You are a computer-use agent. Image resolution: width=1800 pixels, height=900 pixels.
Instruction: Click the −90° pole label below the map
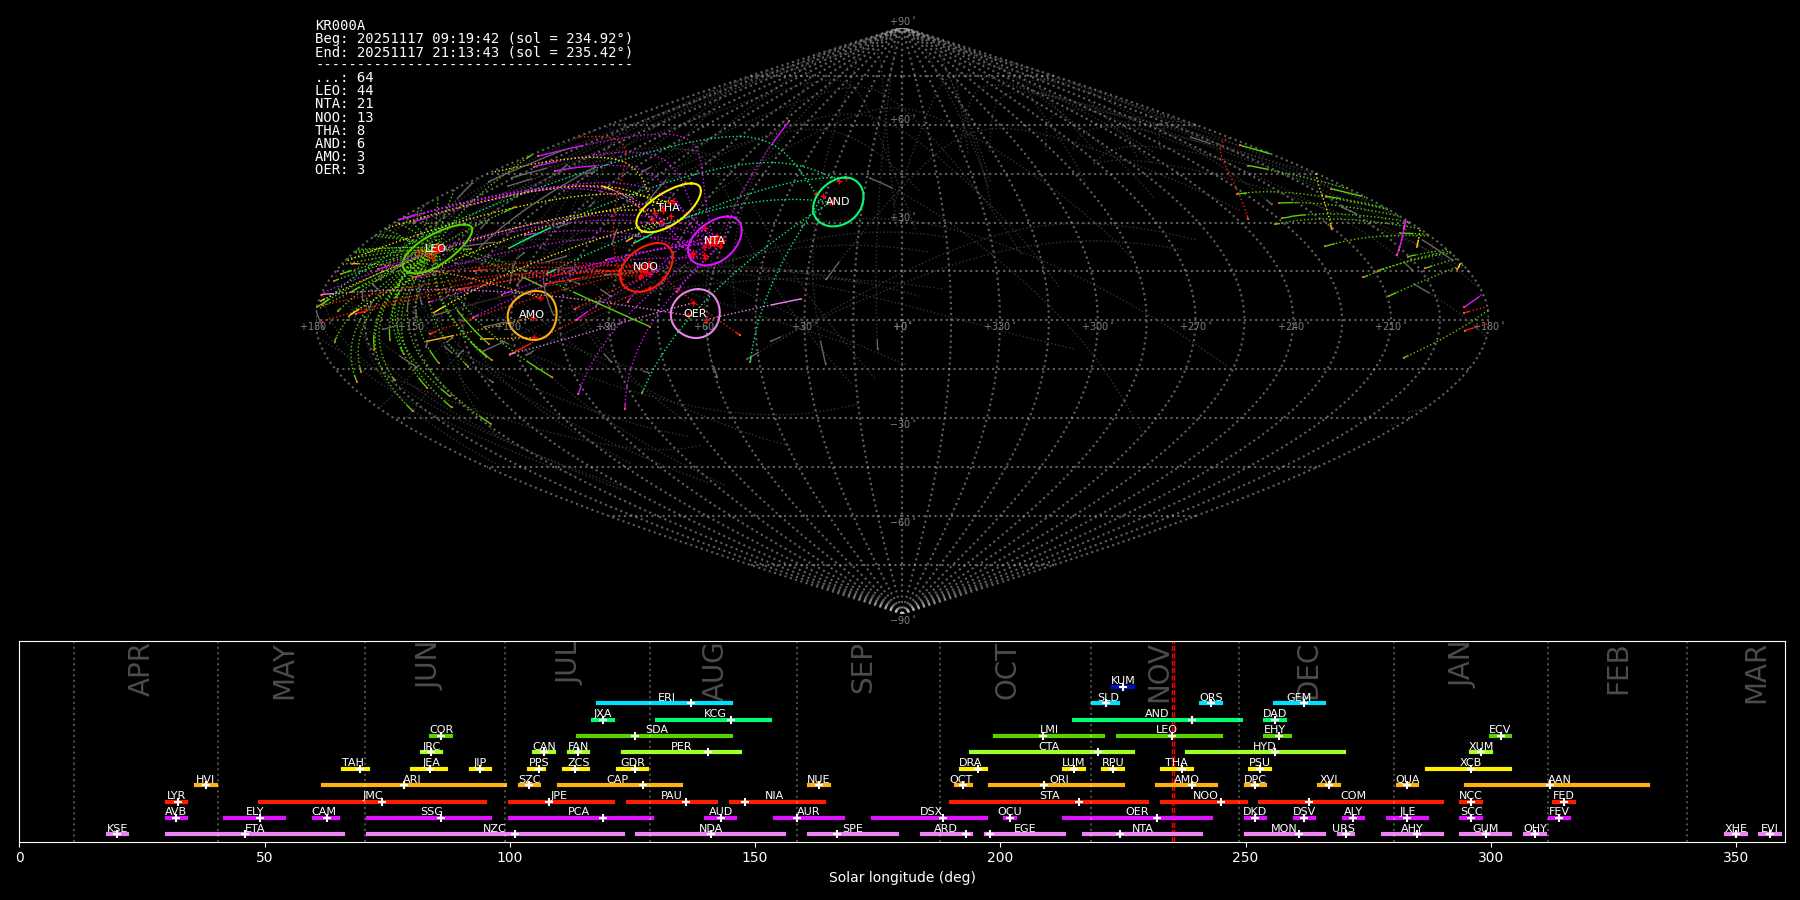pyautogui.click(x=901, y=621)
